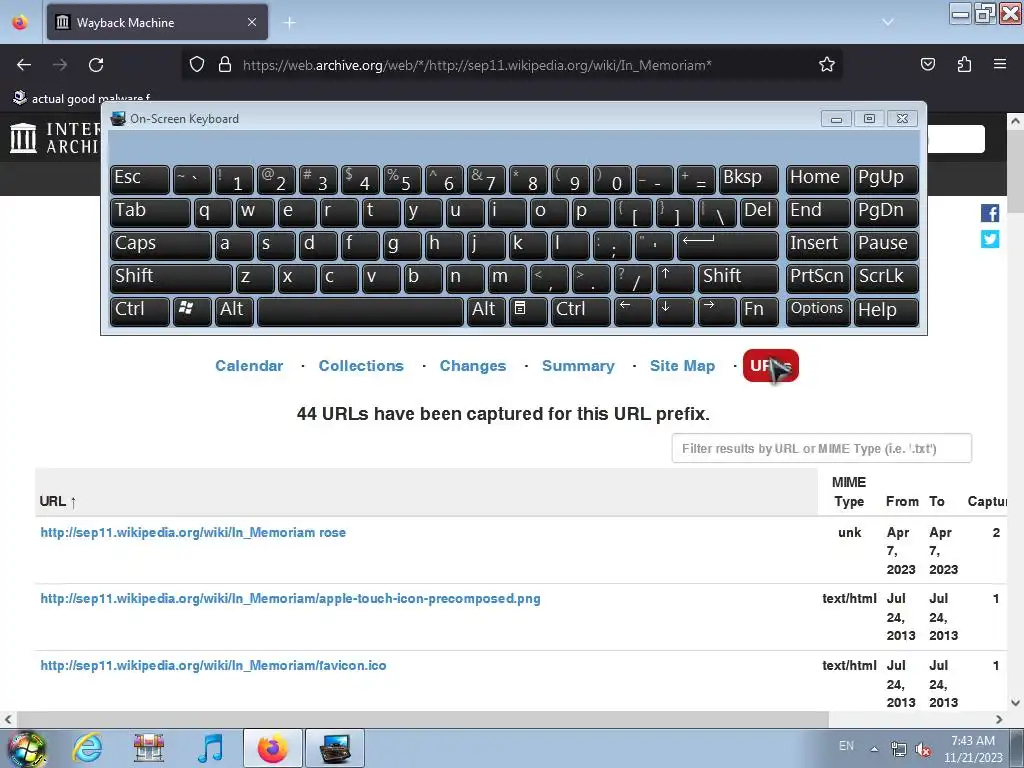This screenshot has height=768, width=1024.
Task: Open the apple-touch-icon-precomposed.png link
Action: tap(290, 599)
